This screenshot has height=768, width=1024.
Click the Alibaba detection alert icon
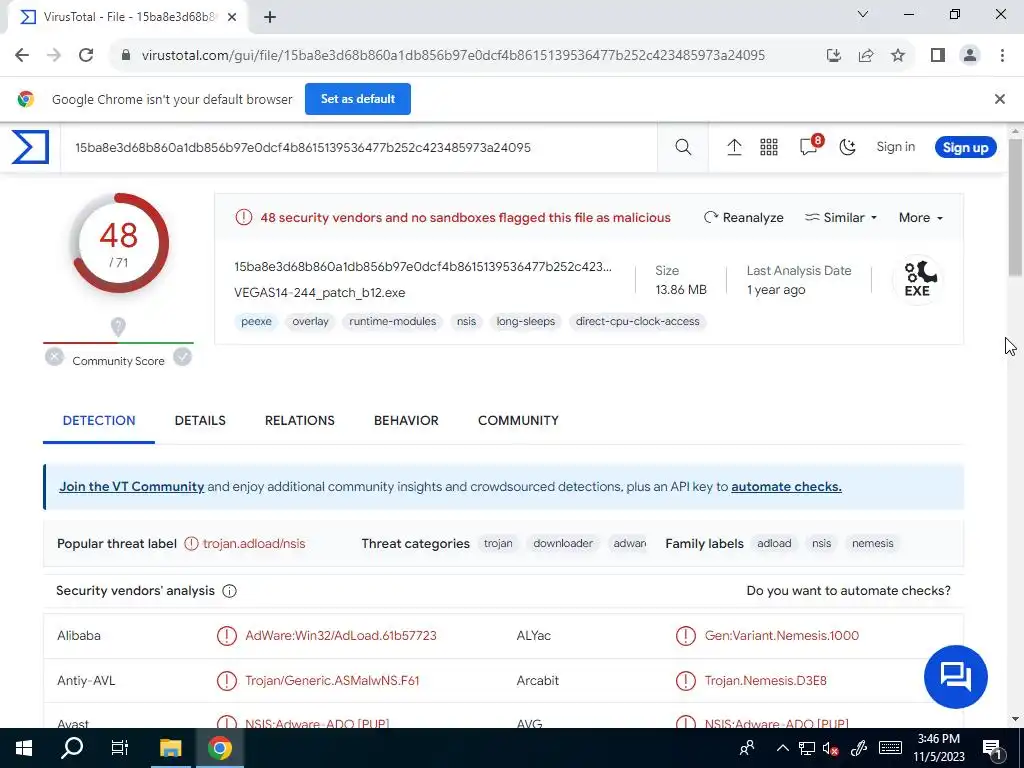(x=227, y=635)
